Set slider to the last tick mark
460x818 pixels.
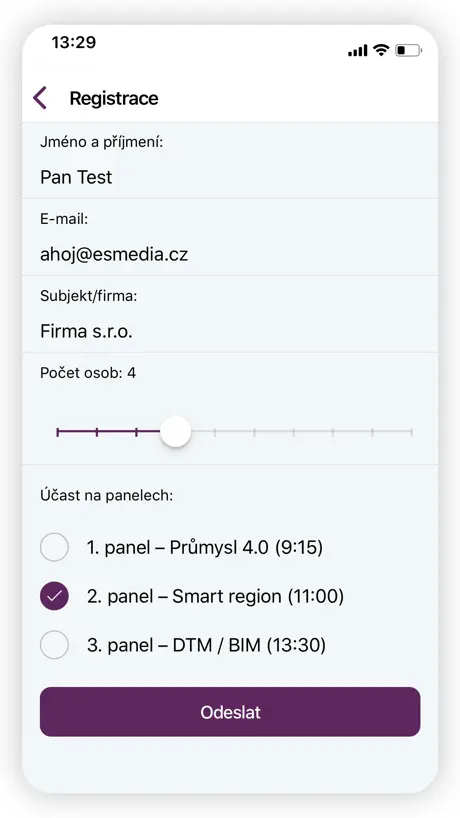[411, 432]
